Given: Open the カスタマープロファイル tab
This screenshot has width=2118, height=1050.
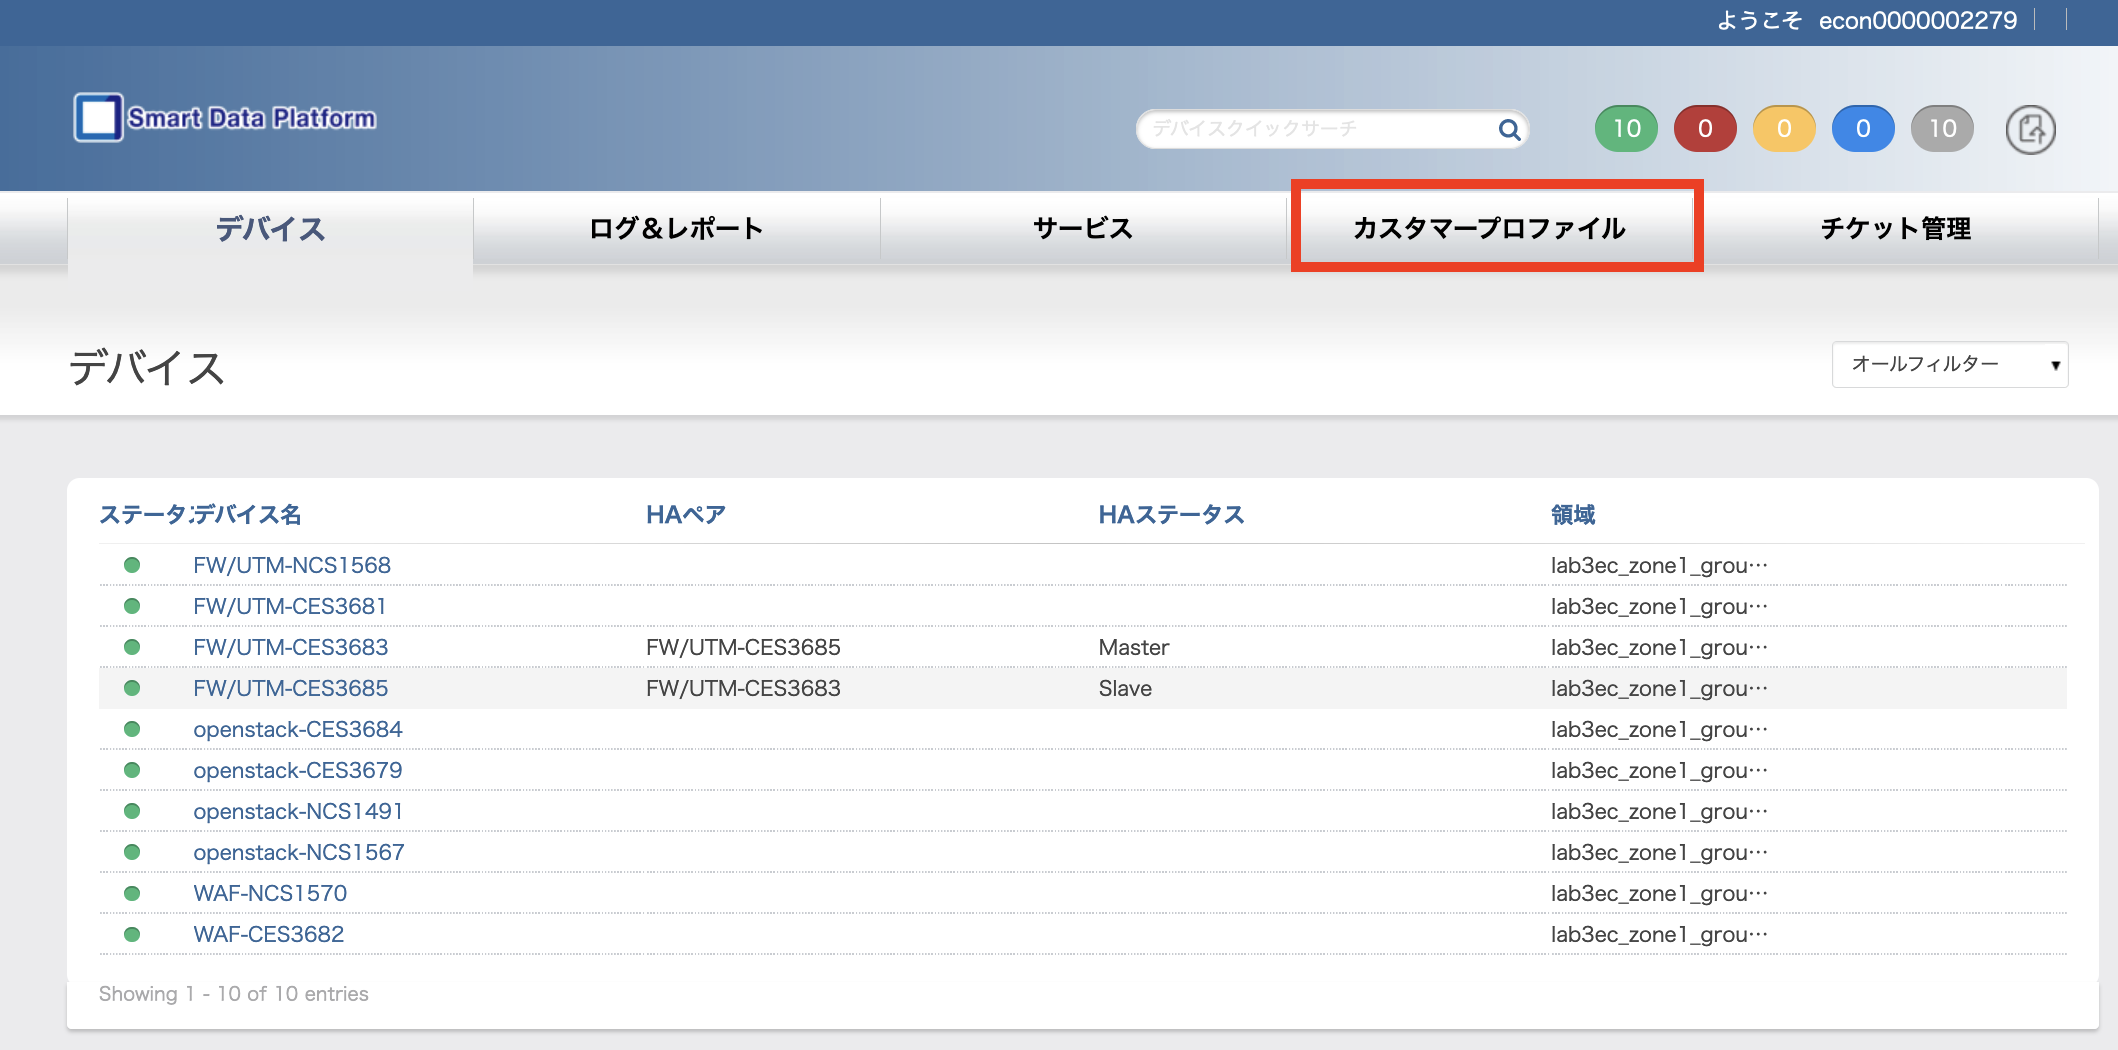Looking at the screenshot, I should pyautogui.click(x=1489, y=228).
